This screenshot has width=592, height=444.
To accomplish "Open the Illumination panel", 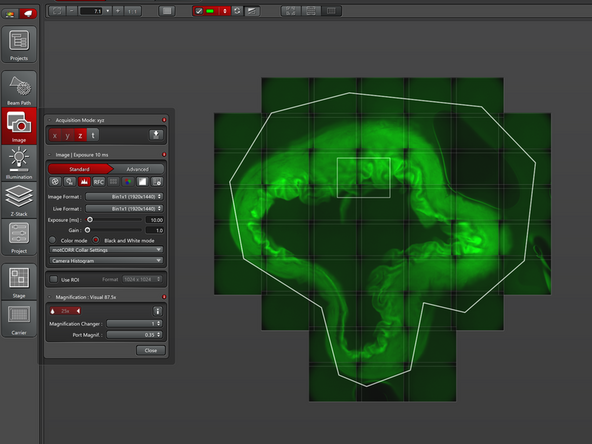I will tap(19, 163).
